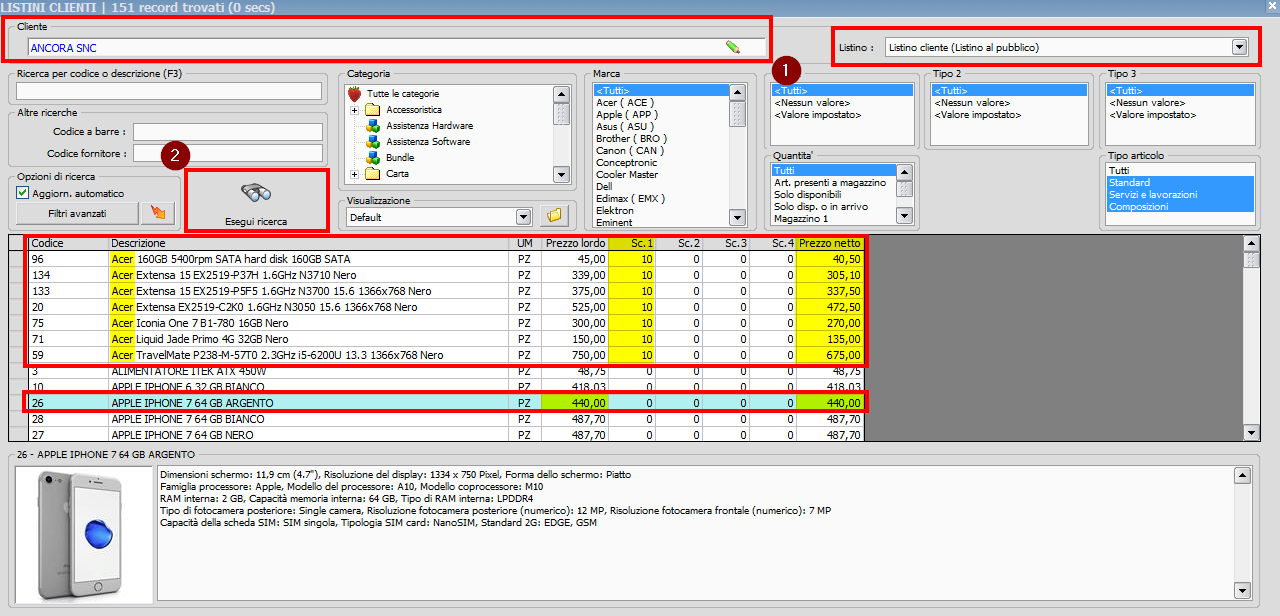Select row APPLE IPHONE 7 64 GB BIANCO

tap(446, 419)
